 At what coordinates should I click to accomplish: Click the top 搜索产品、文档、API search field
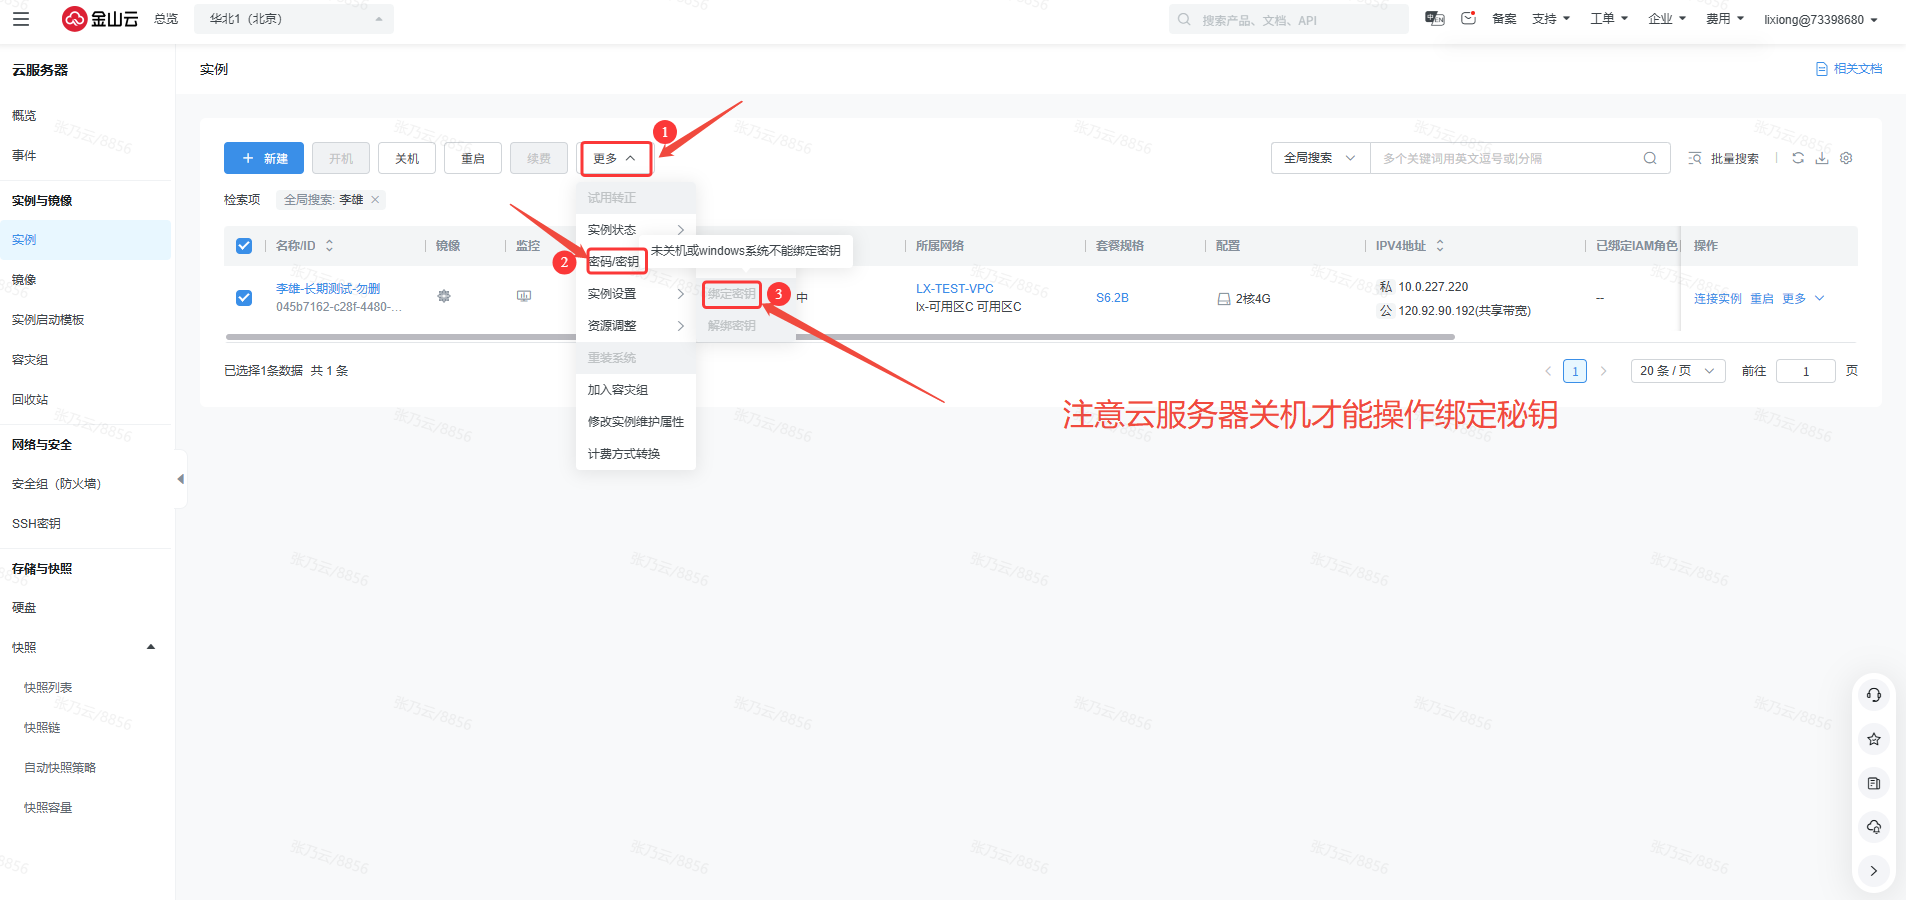1289,19
